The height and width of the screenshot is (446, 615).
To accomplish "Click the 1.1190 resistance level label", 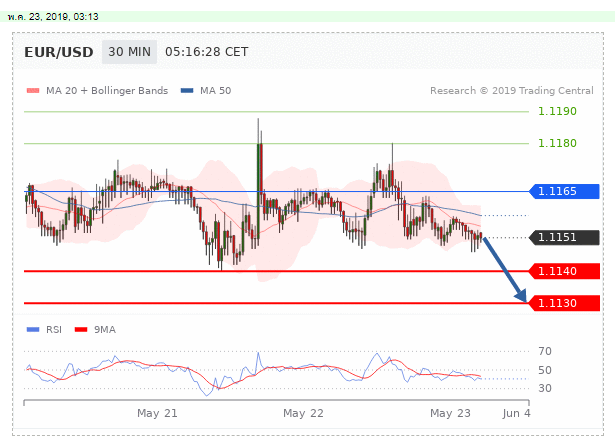I will click(x=557, y=111).
